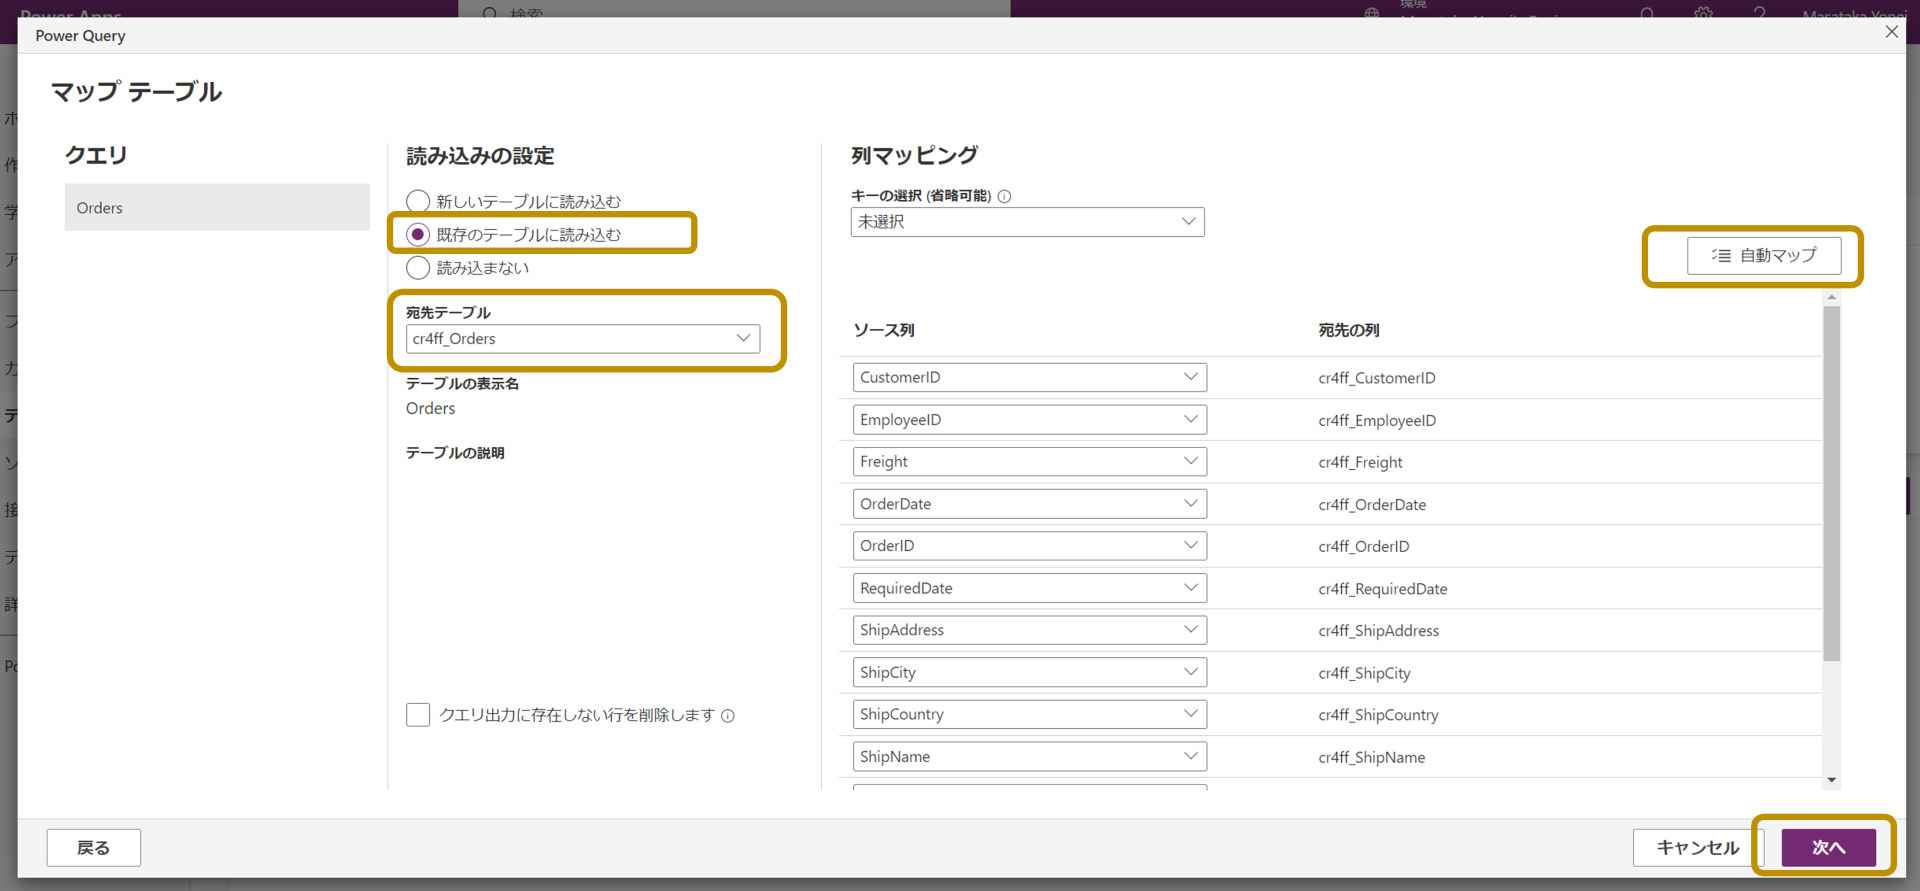The height and width of the screenshot is (891, 1920).
Task: Open the OrderID source column dropdown
Action: 1030,545
